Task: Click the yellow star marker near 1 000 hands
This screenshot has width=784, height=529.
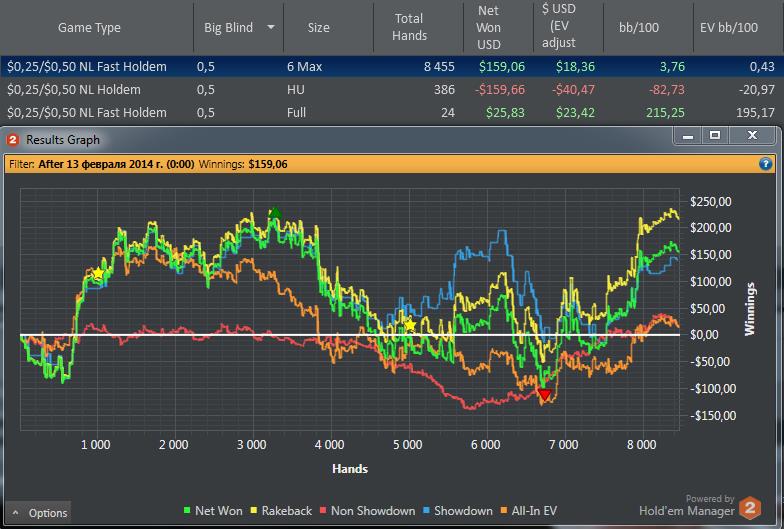Action: click(98, 274)
